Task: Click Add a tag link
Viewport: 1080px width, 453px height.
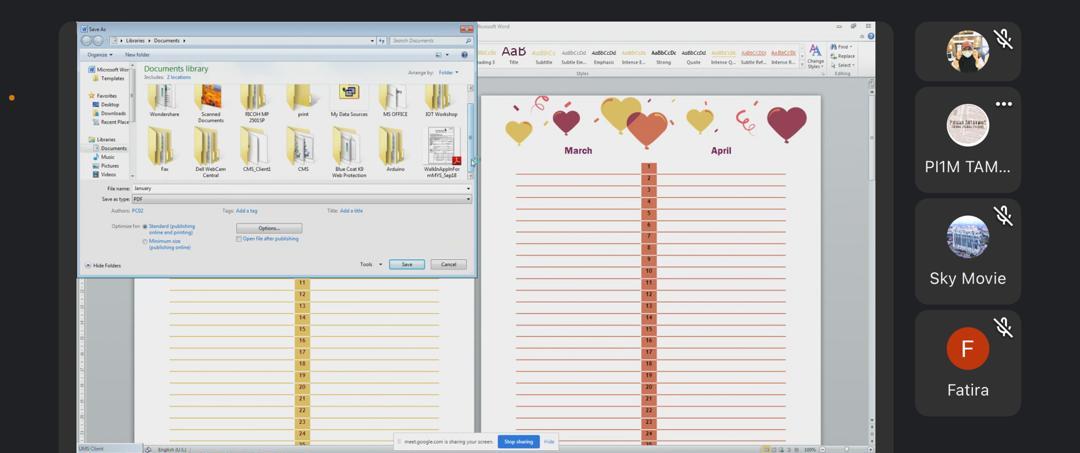Action: click(x=247, y=211)
